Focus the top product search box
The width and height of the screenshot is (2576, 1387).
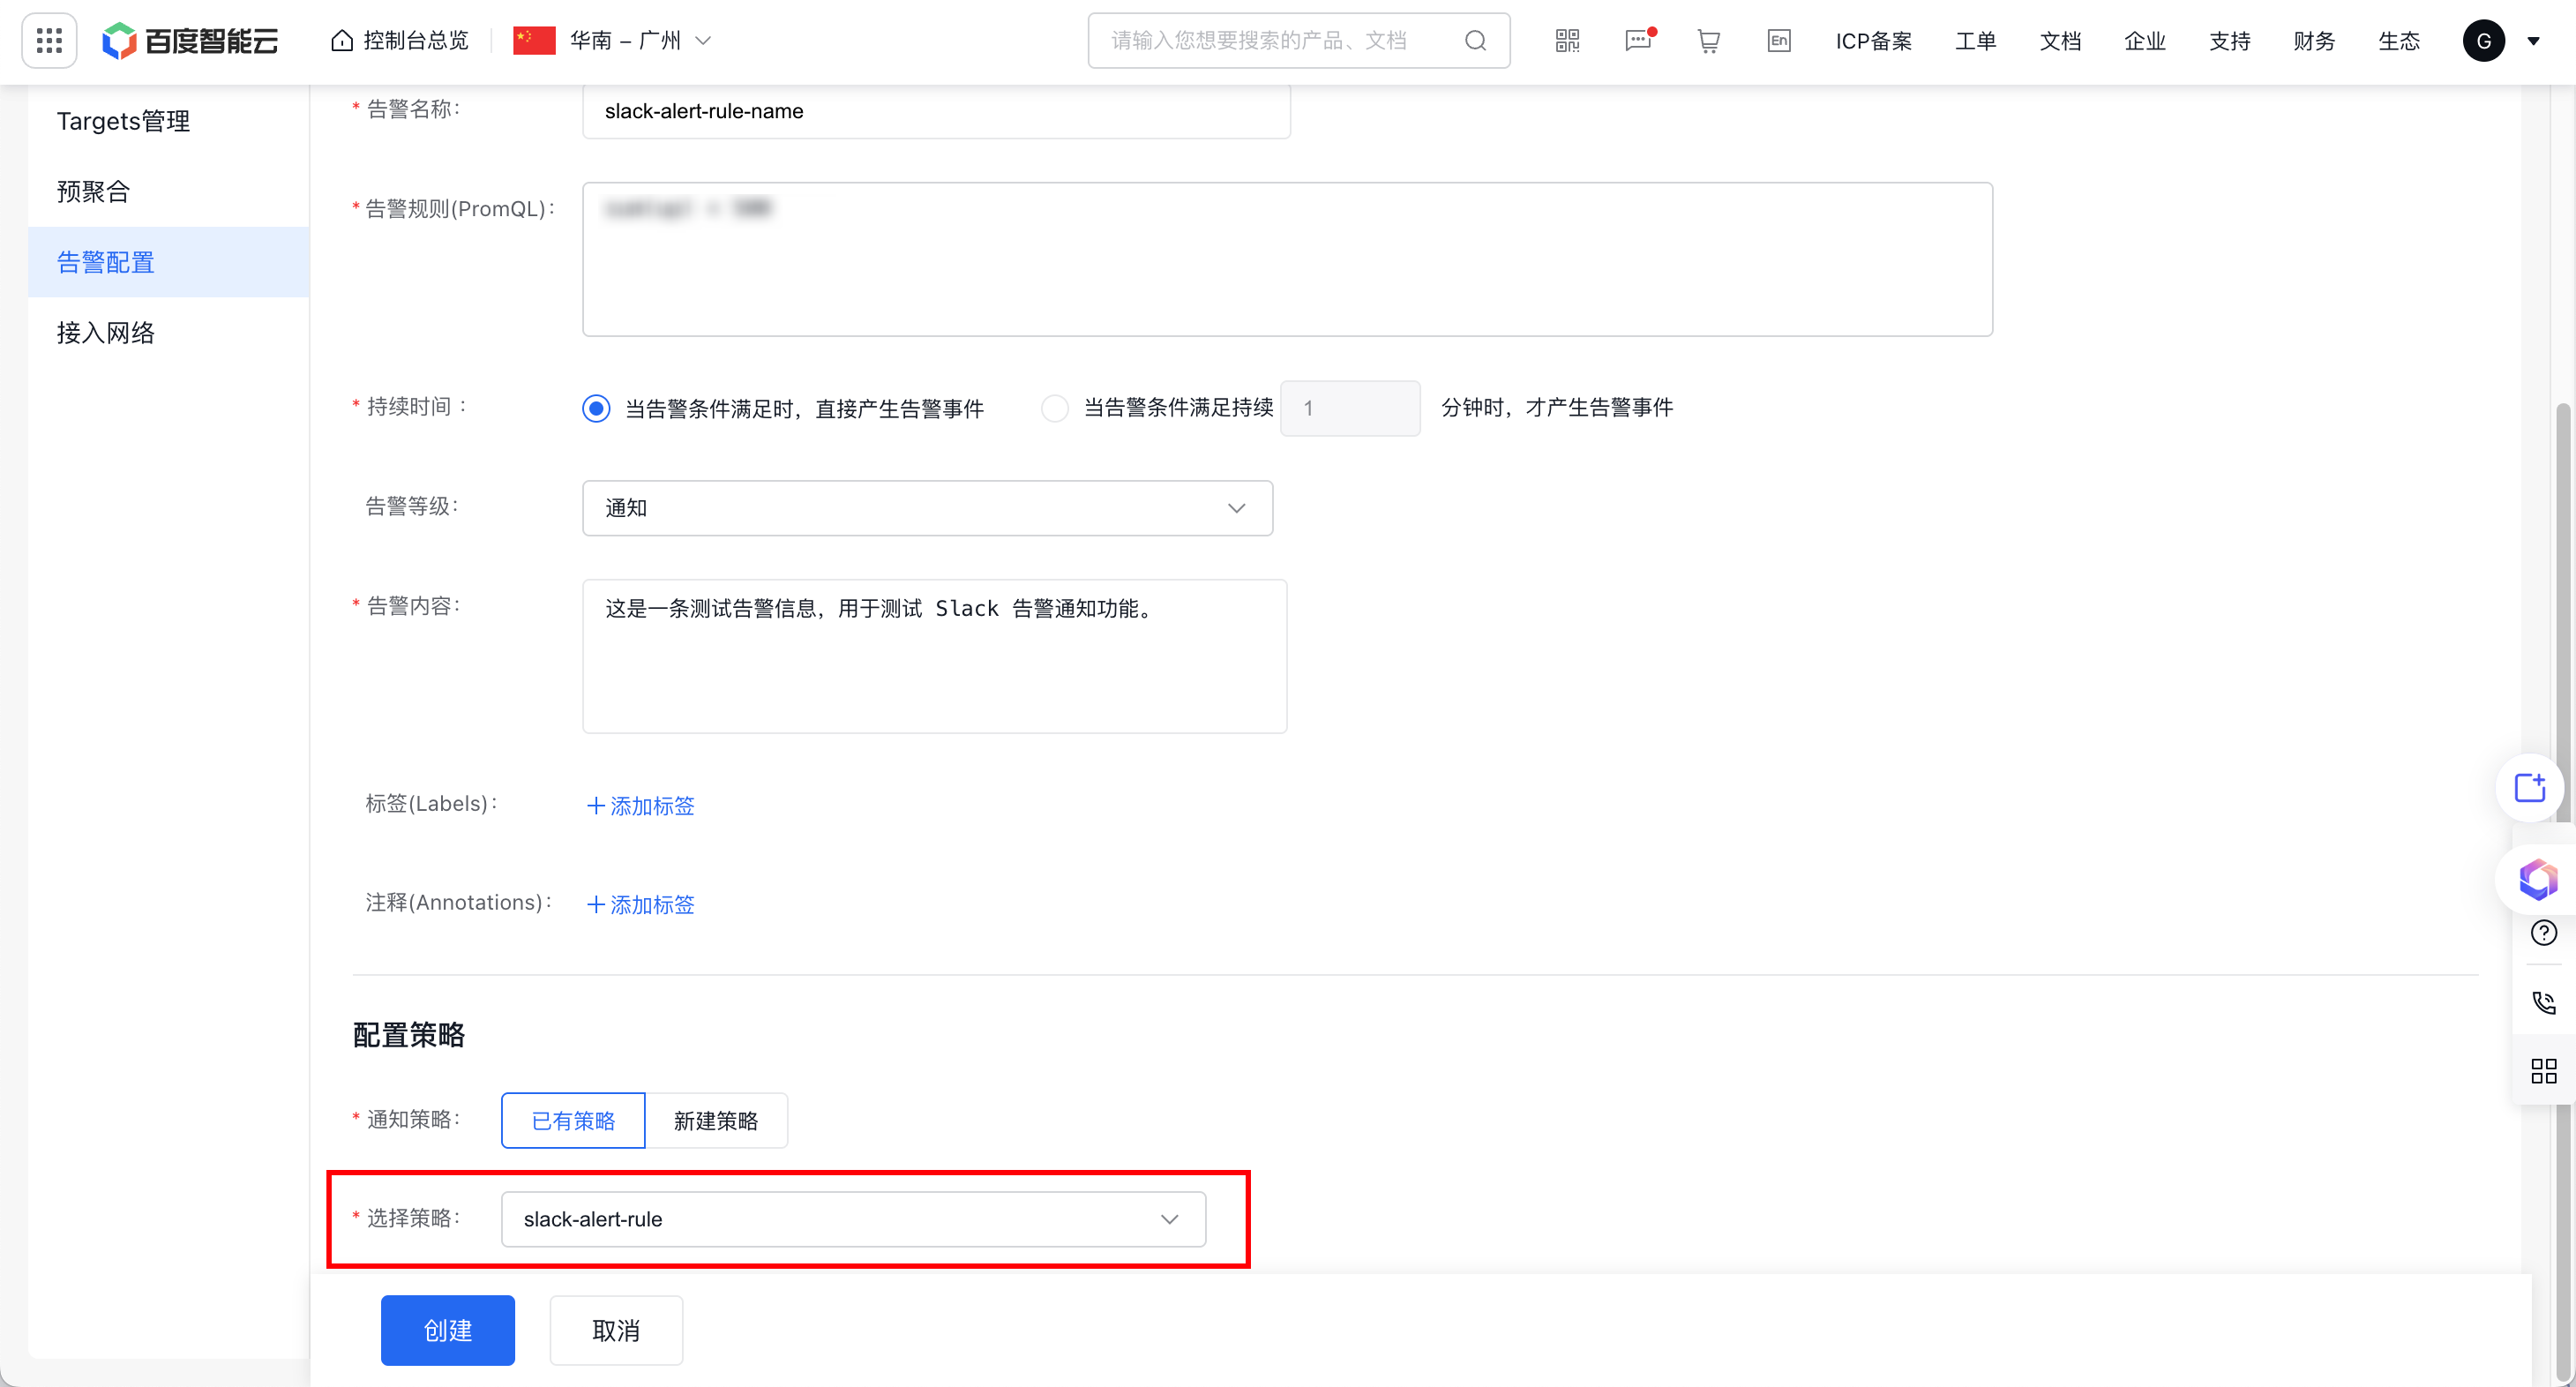point(1298,41)
